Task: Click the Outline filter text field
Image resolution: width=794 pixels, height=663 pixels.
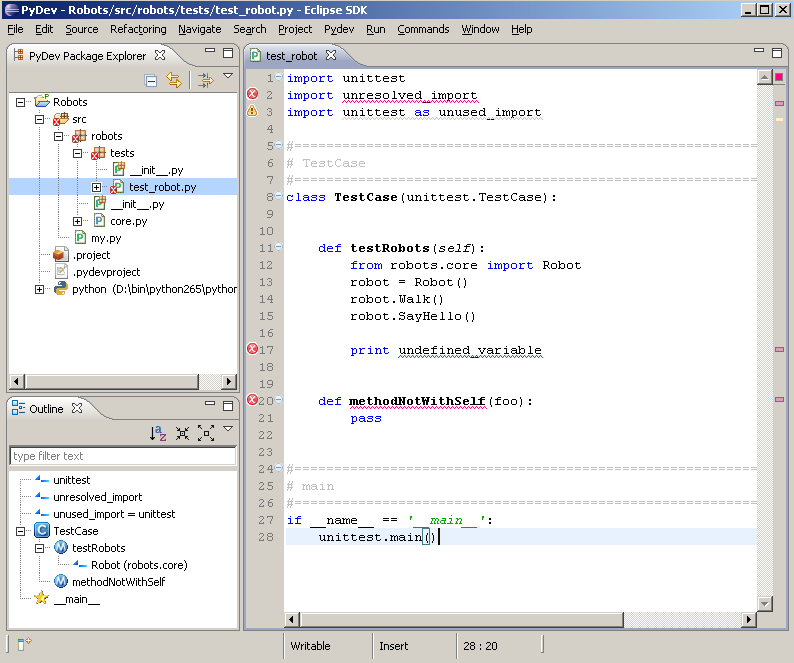Action: (x=123, y=456)
